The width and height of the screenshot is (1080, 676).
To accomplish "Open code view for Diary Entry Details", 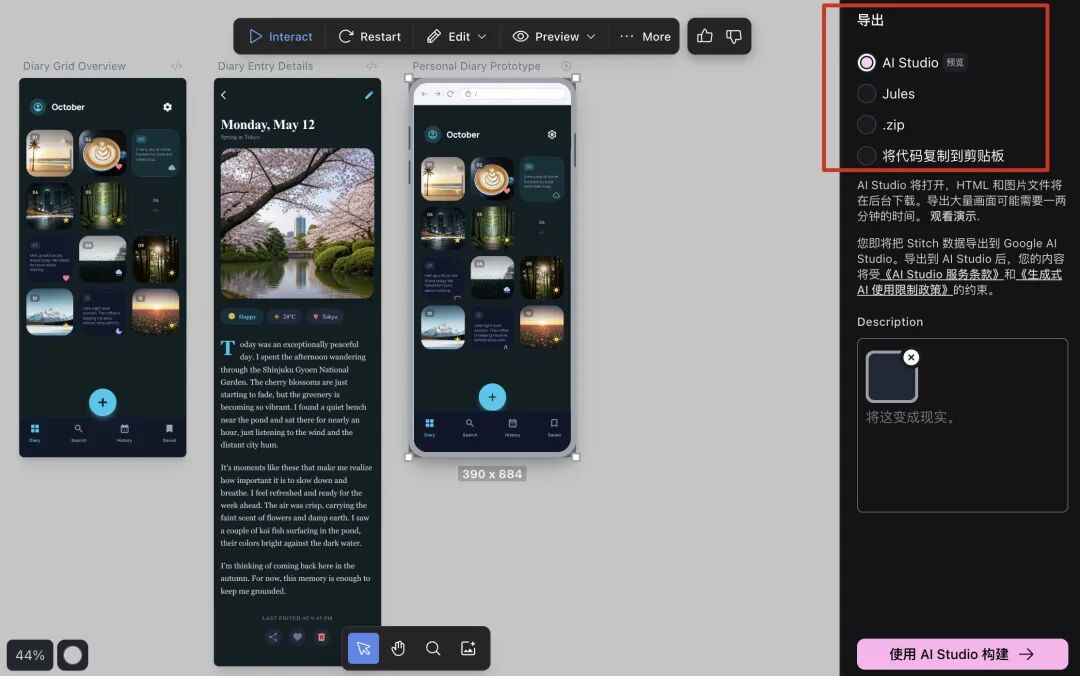I will tap(372, 66).
